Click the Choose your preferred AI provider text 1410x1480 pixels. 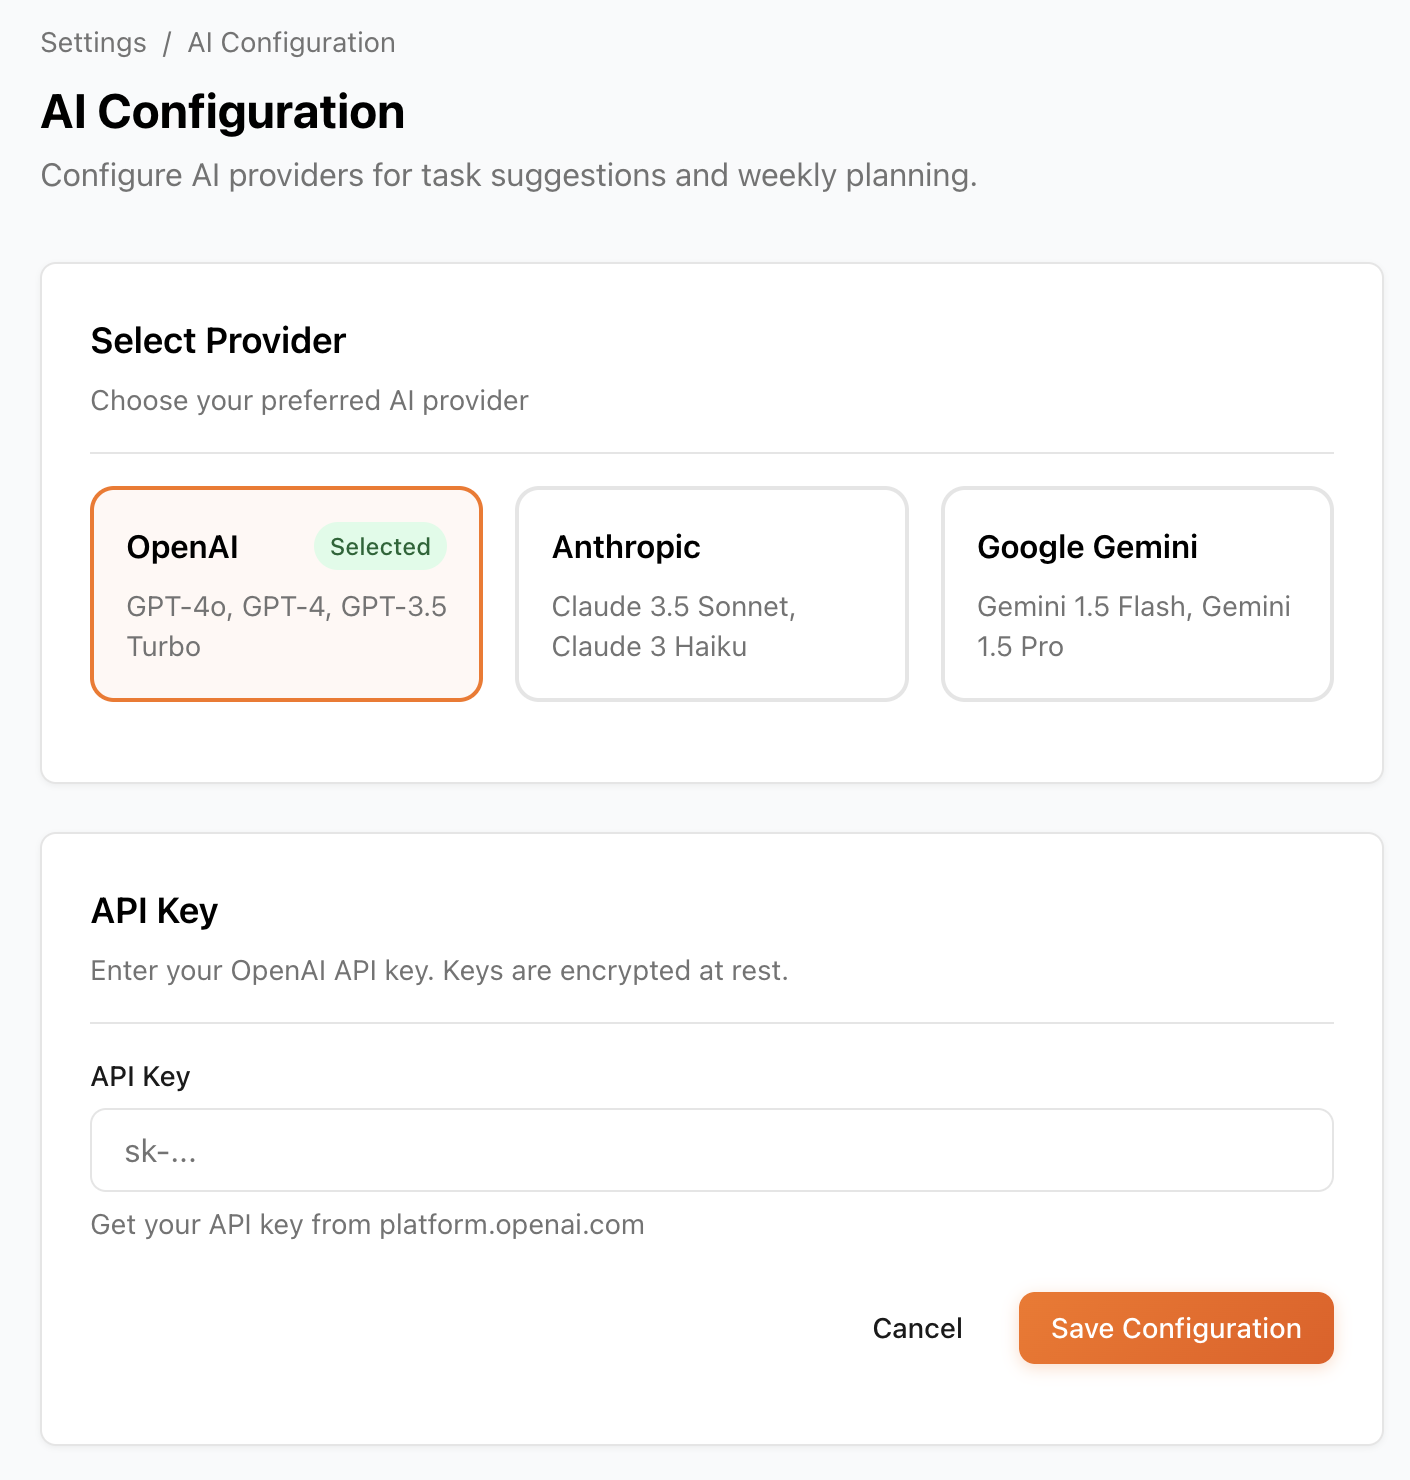pyautogui.click(x=309, y=401)
